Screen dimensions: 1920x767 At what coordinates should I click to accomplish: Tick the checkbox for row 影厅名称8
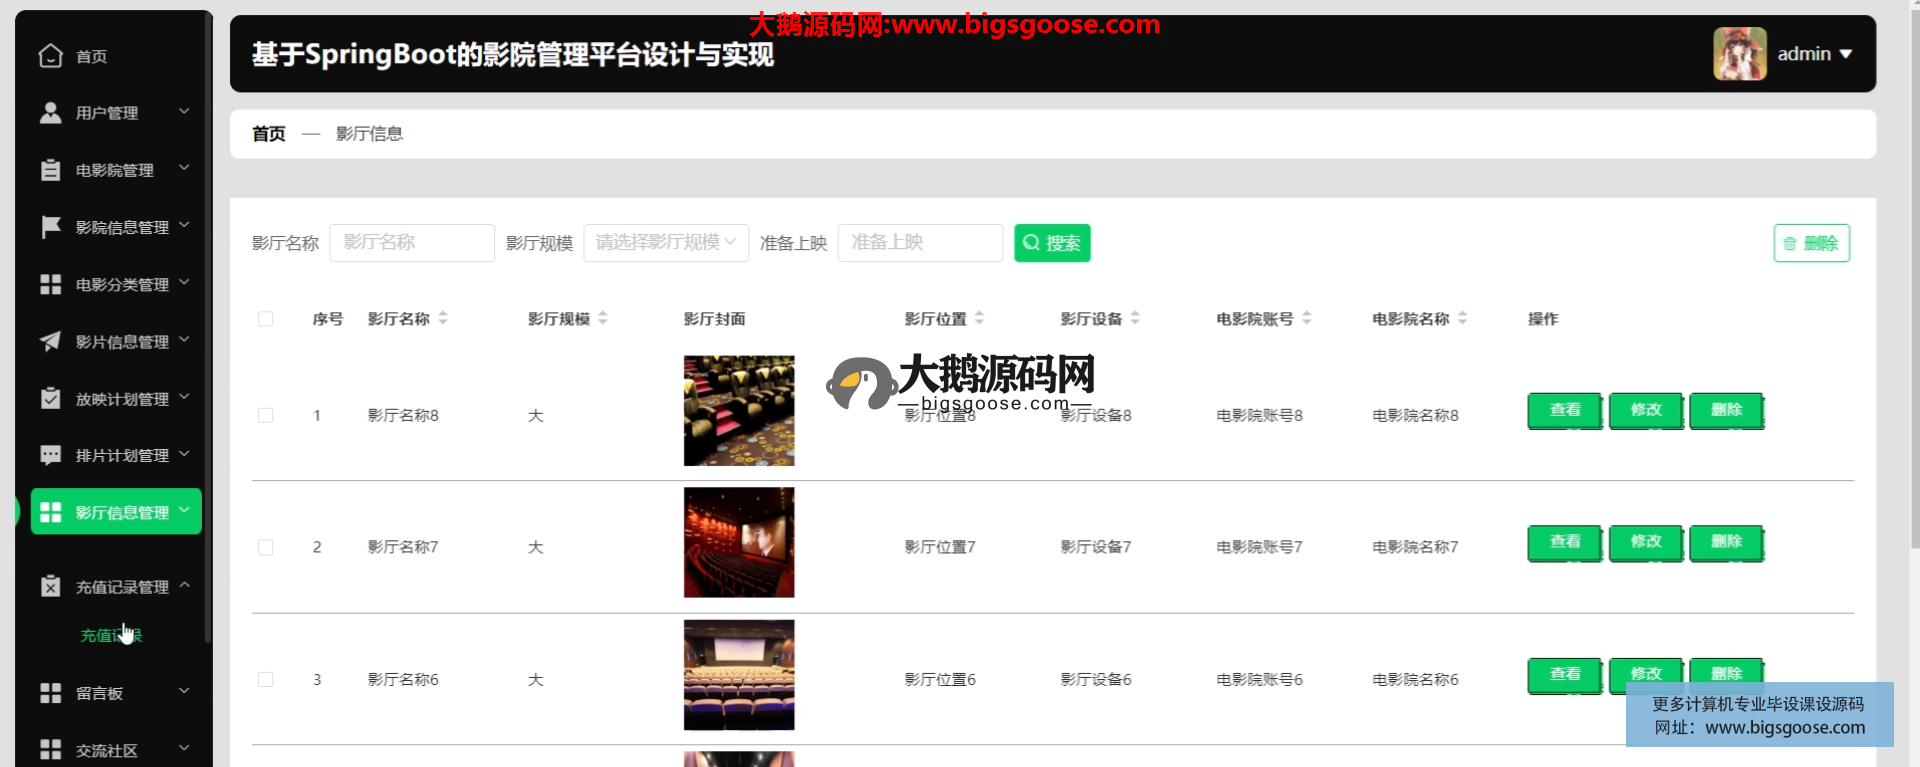pyautogui.click(x=265, y=415)
